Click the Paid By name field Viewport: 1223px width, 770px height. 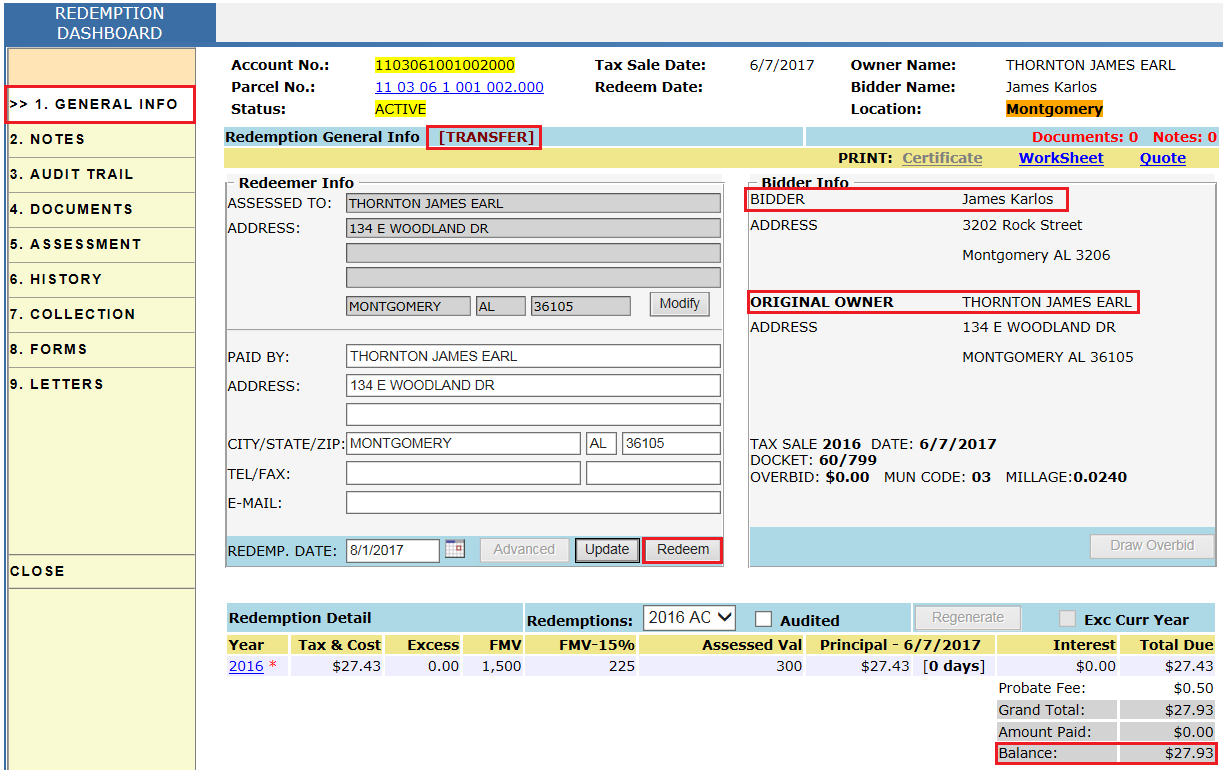[533, 356]
